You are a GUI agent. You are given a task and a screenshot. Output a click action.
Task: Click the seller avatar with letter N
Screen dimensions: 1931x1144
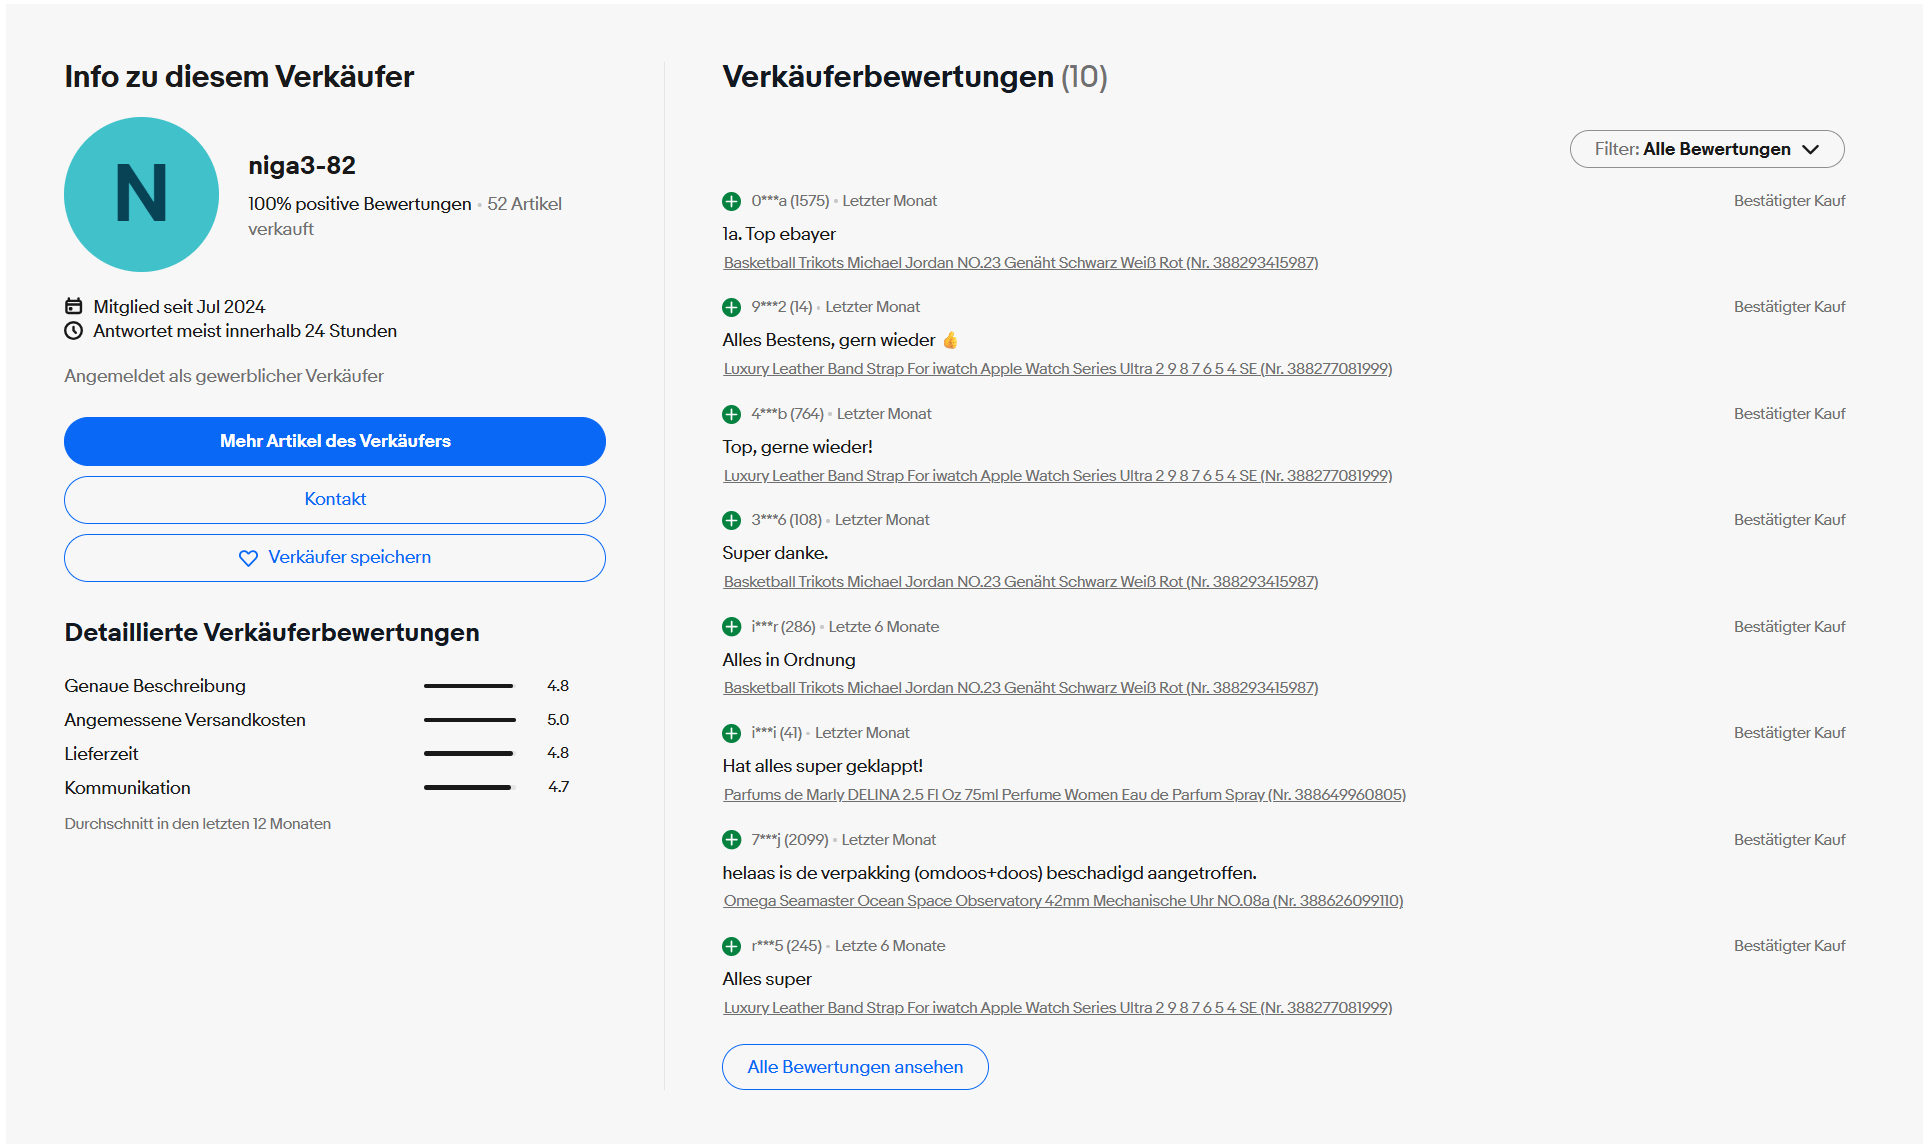tap(141, 194)
